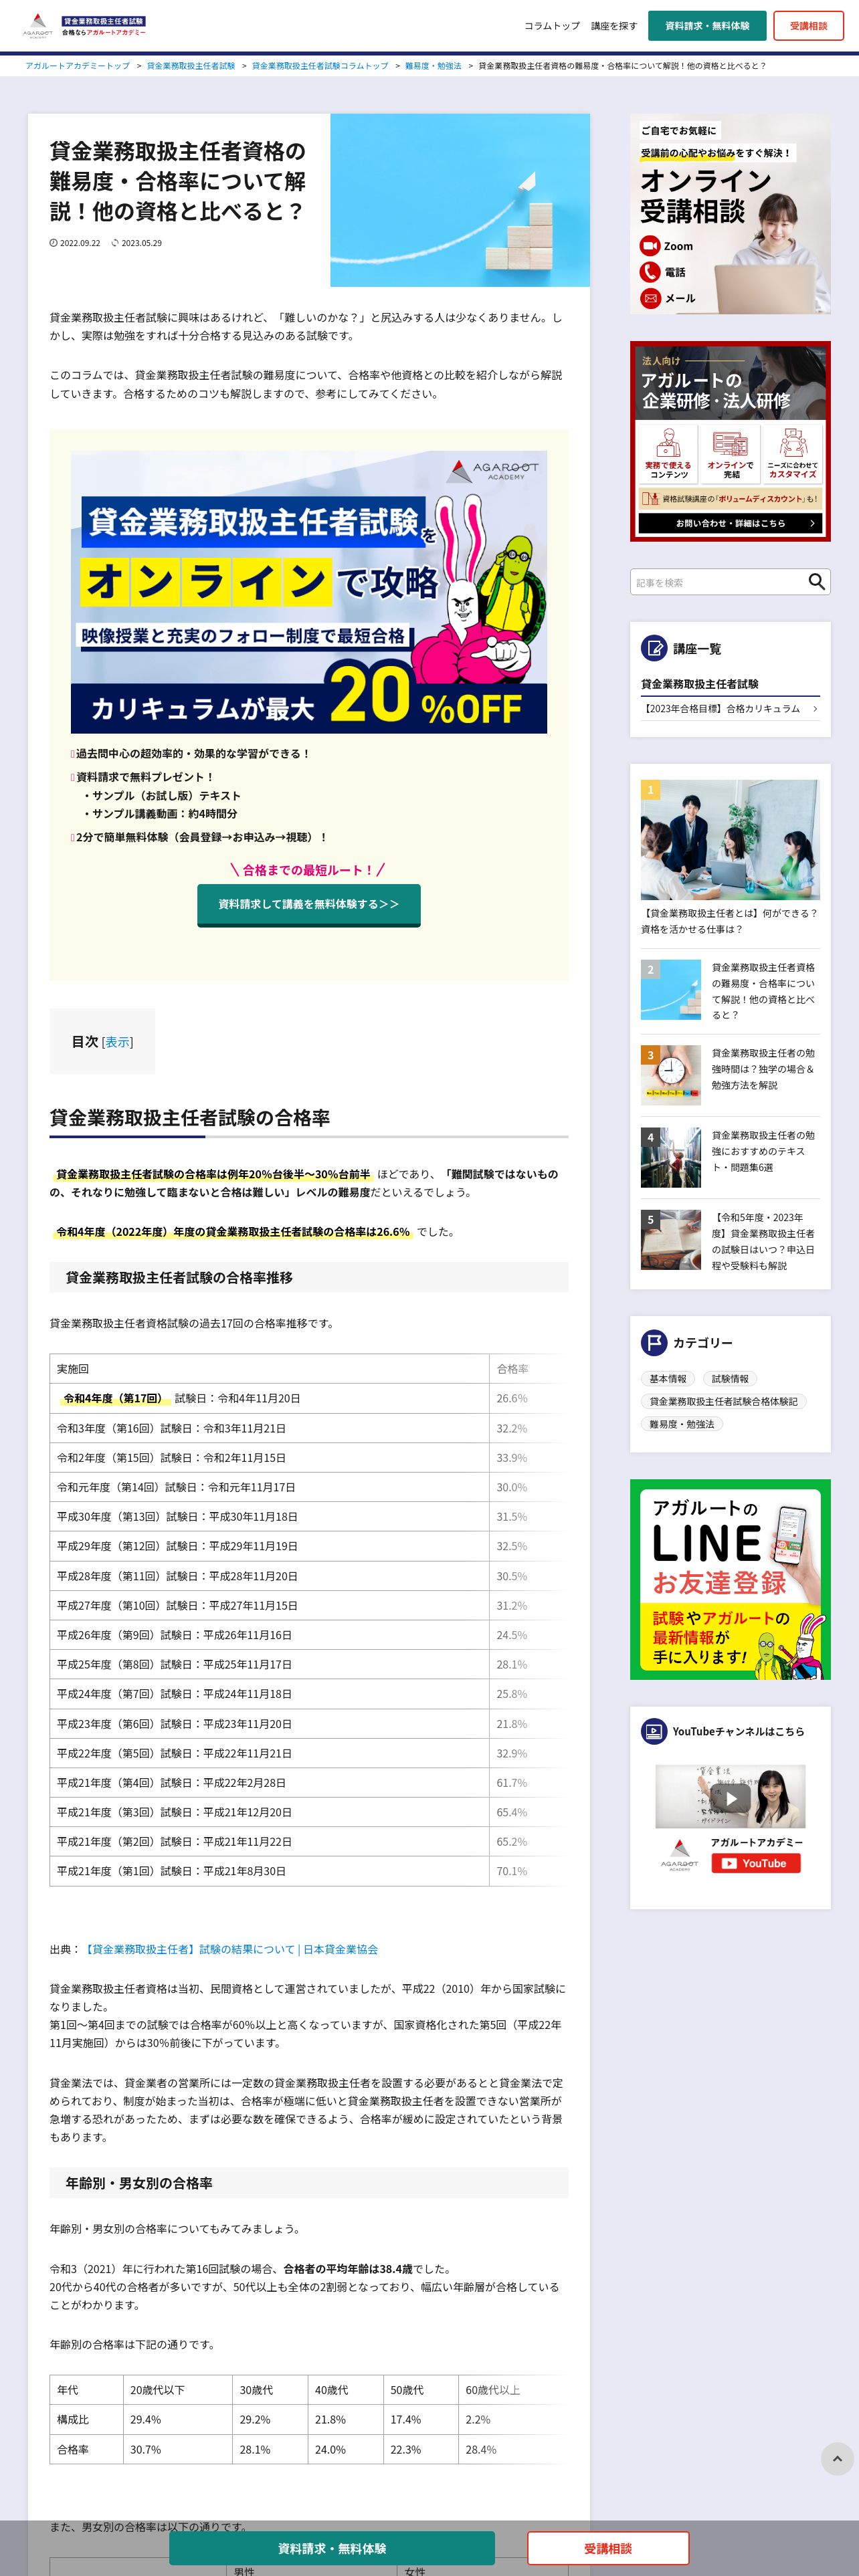This screenshot has height=2576, width=859.
Task: Click the 2023.05.29 updated date refresh icon
Action: pos(115,243)
